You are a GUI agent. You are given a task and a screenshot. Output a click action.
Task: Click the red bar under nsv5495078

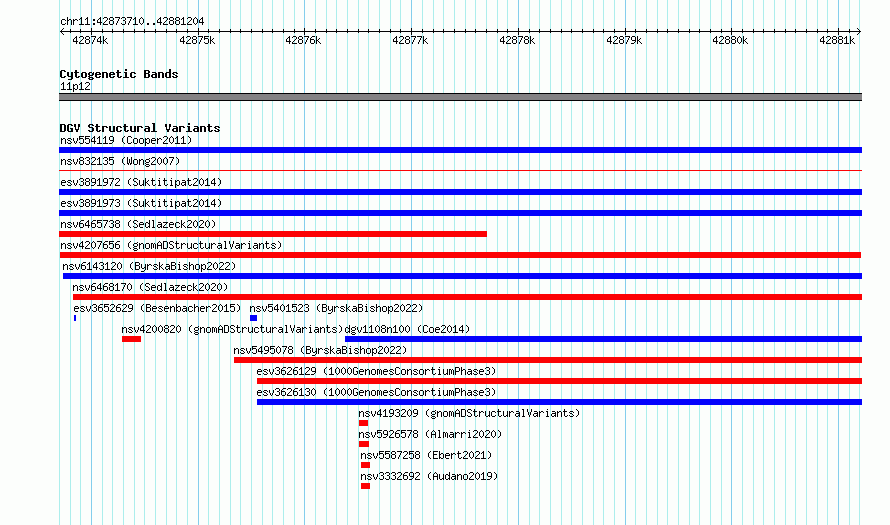coord(548,360)
